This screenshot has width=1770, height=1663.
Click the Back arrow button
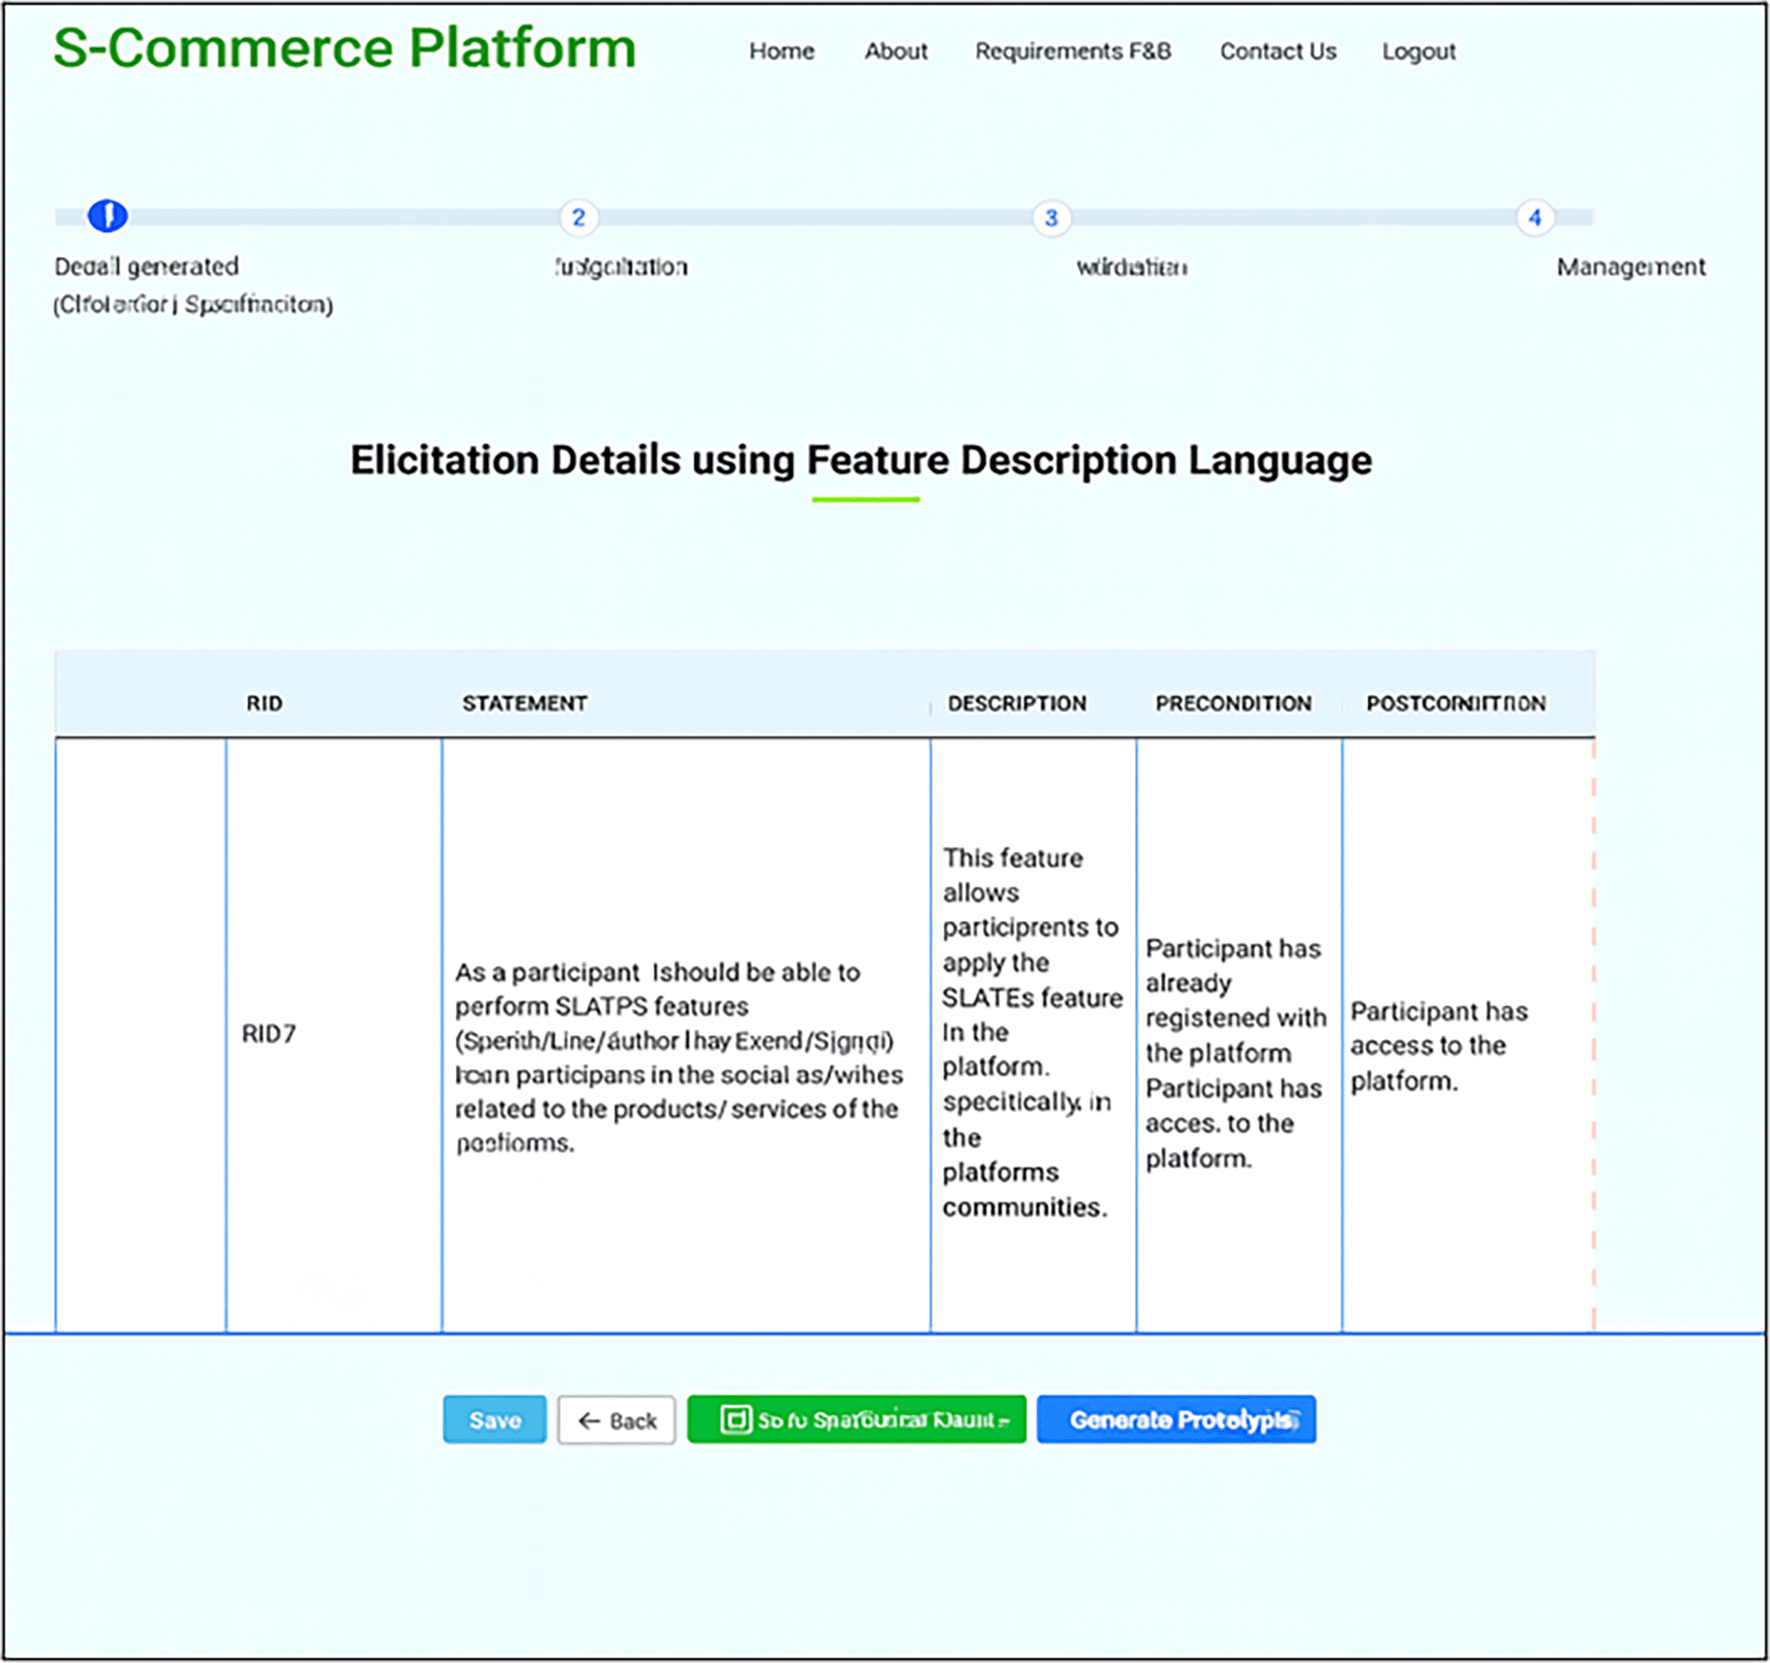click(616, 1420)
